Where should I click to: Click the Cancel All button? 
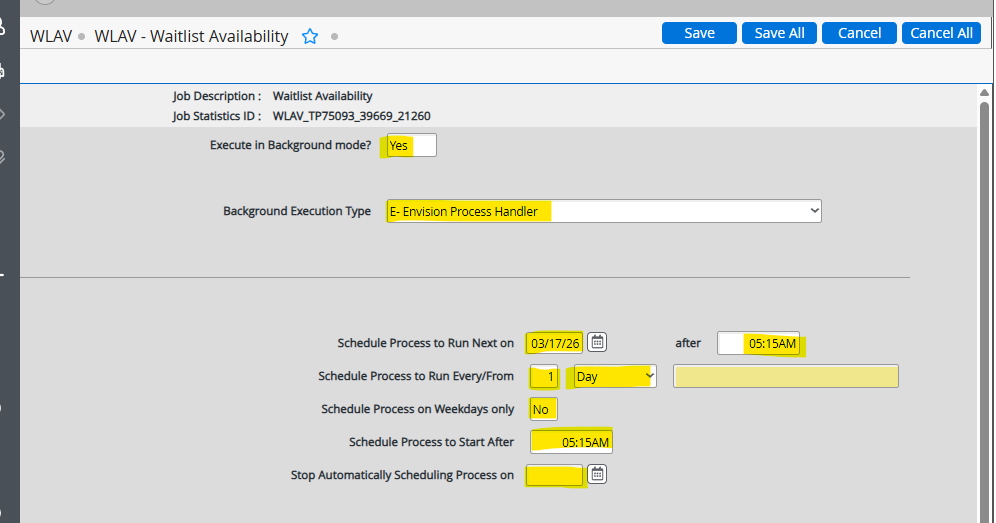941,33
